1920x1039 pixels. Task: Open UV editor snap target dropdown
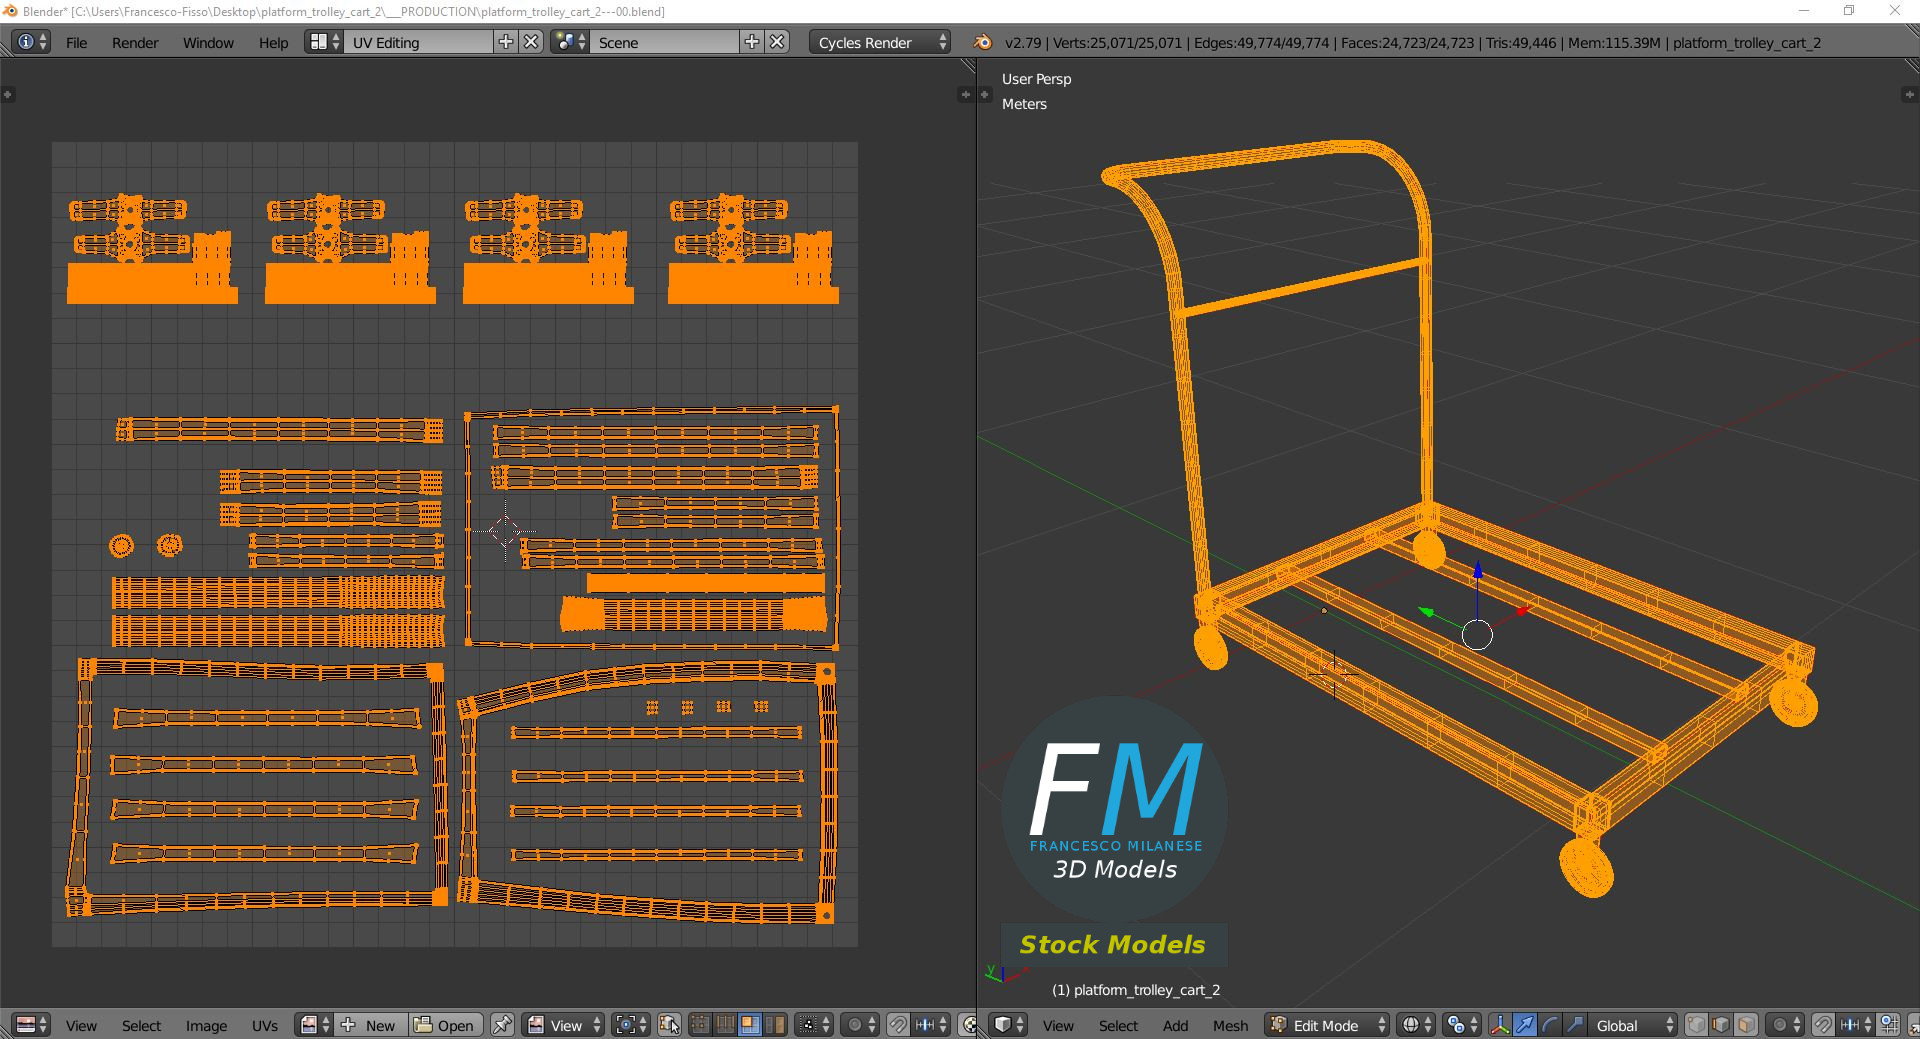click(931, 1025)
